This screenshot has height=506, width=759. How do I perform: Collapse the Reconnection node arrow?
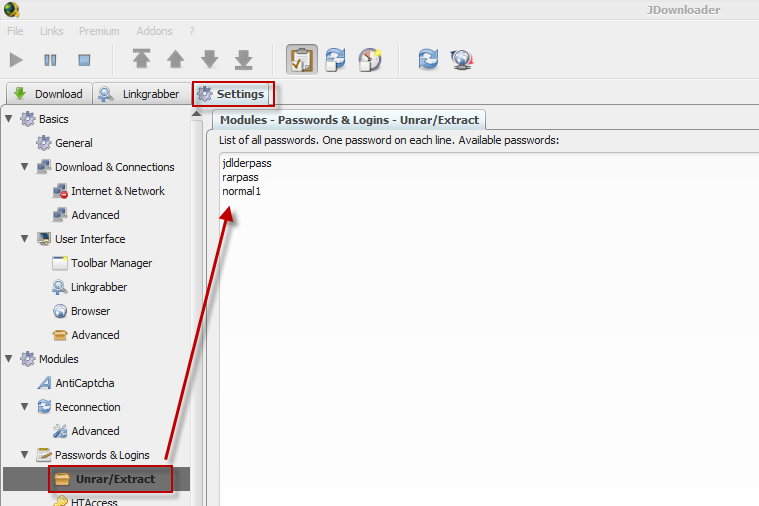coord(25,407)
